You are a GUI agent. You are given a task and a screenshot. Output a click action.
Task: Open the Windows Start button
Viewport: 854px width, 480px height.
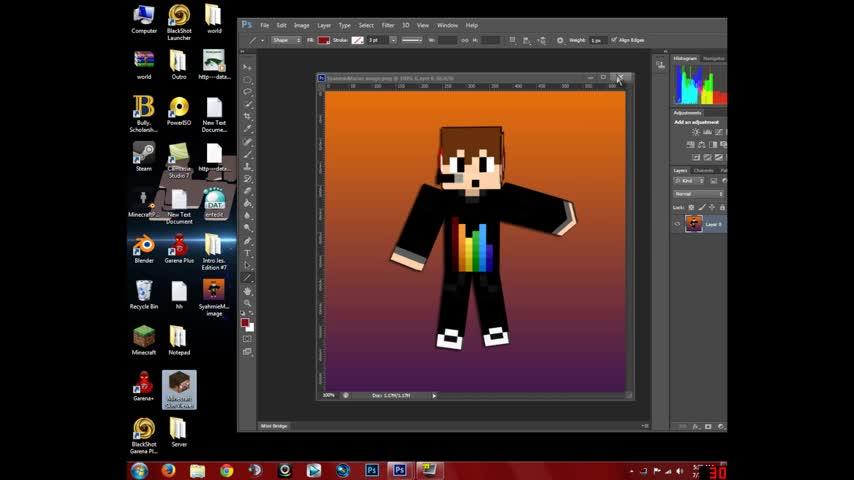coord(139,469)
